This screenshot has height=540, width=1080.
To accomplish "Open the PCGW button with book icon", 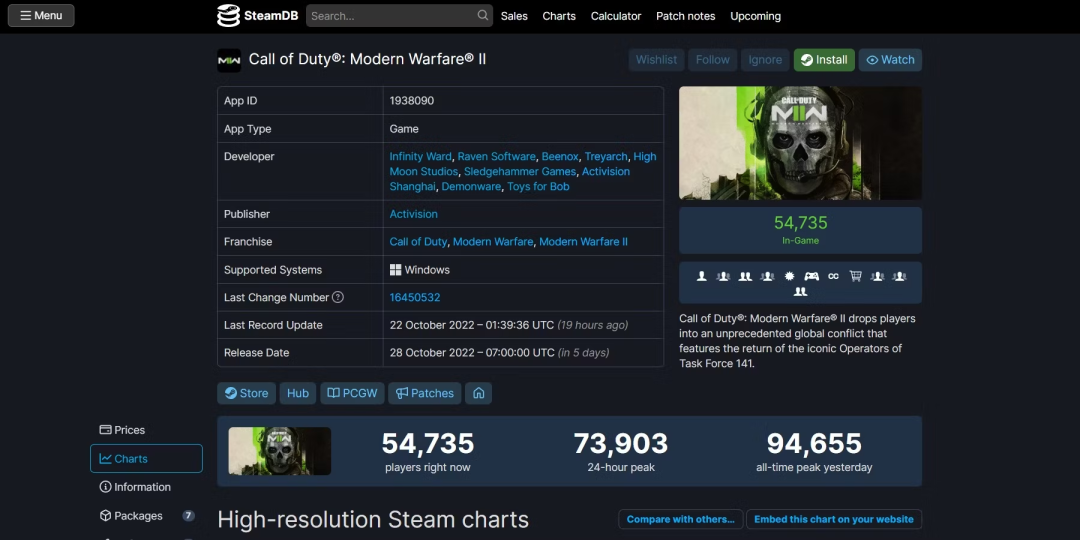I will click(352, 393).
